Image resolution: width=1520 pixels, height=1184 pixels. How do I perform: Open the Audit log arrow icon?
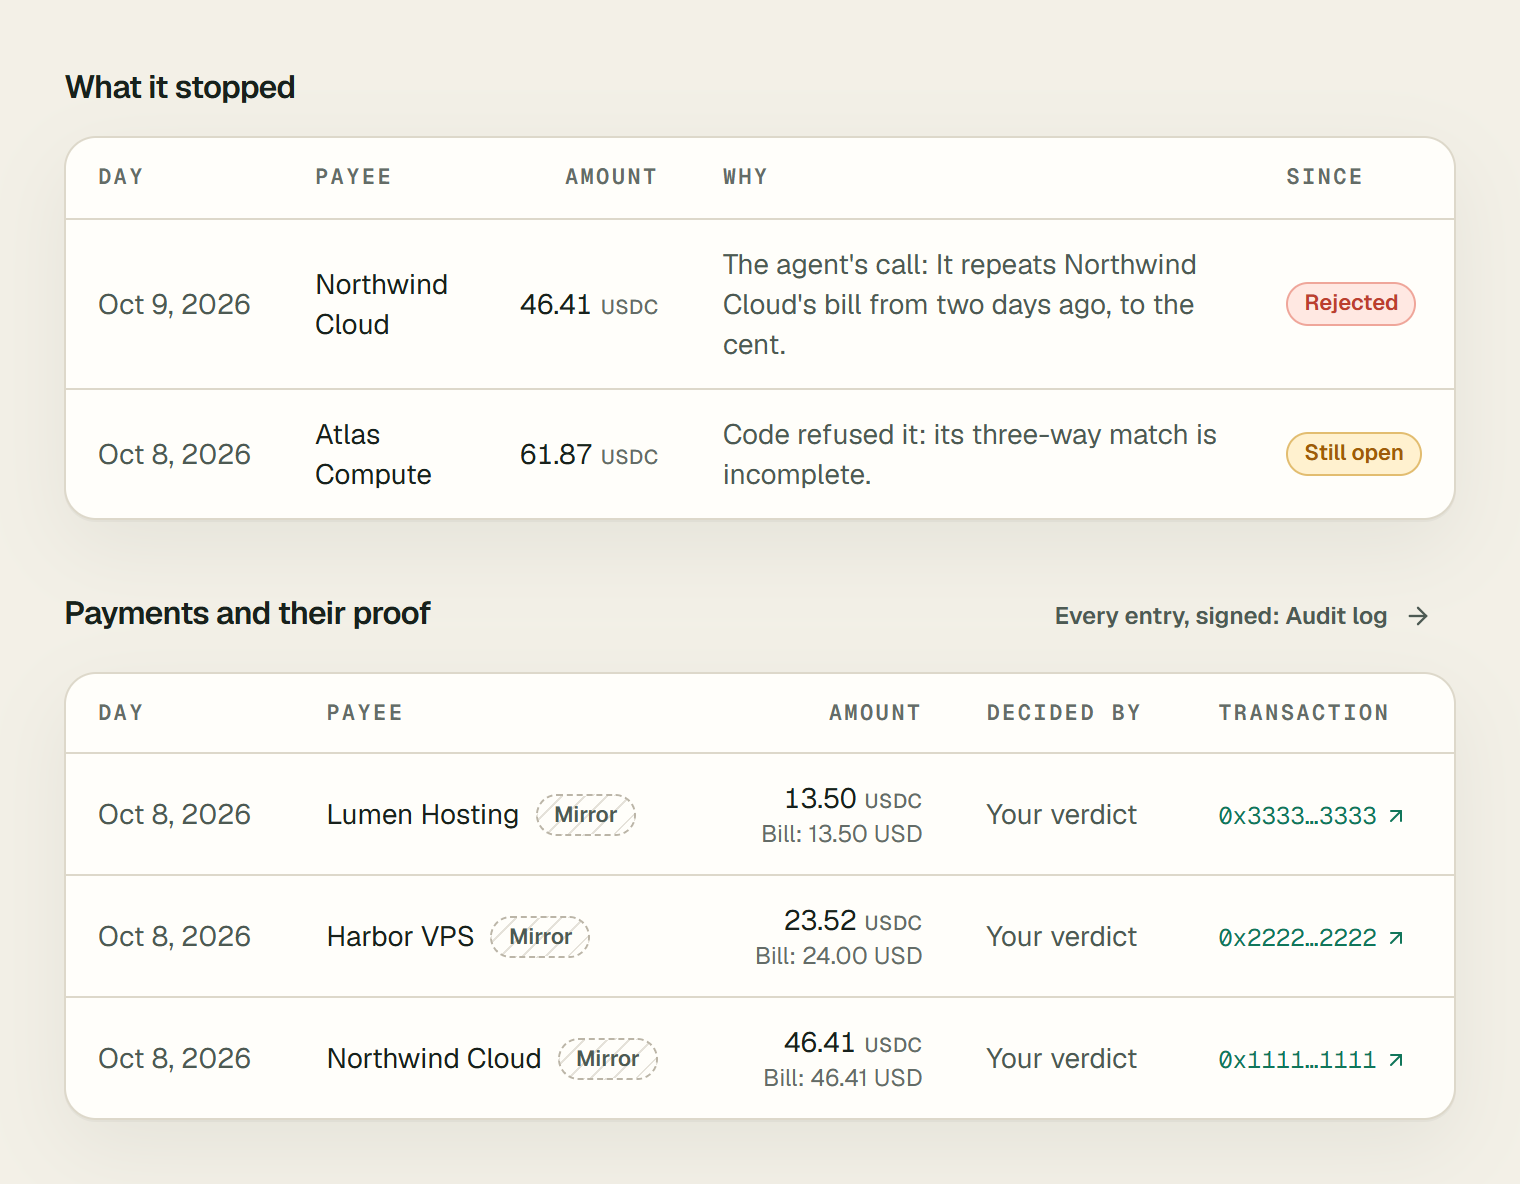pyautogui.click(x=1418, y=616)
